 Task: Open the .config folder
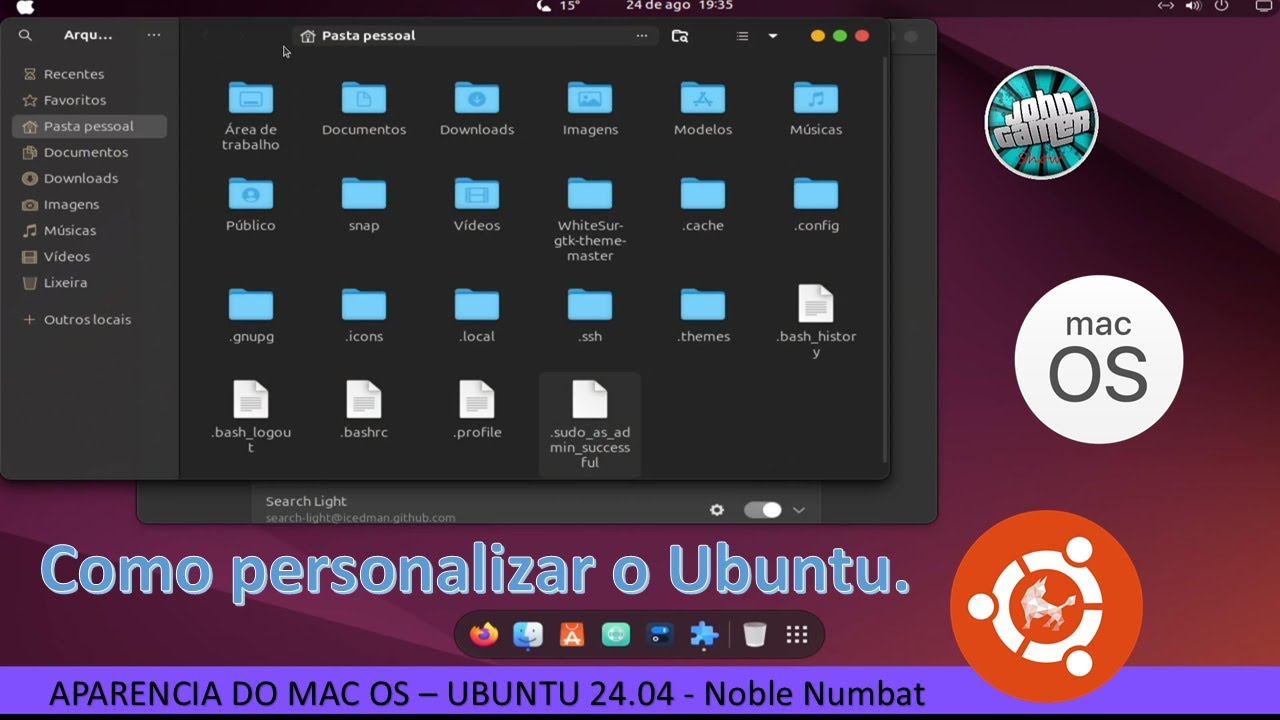(x=816, y=204)
